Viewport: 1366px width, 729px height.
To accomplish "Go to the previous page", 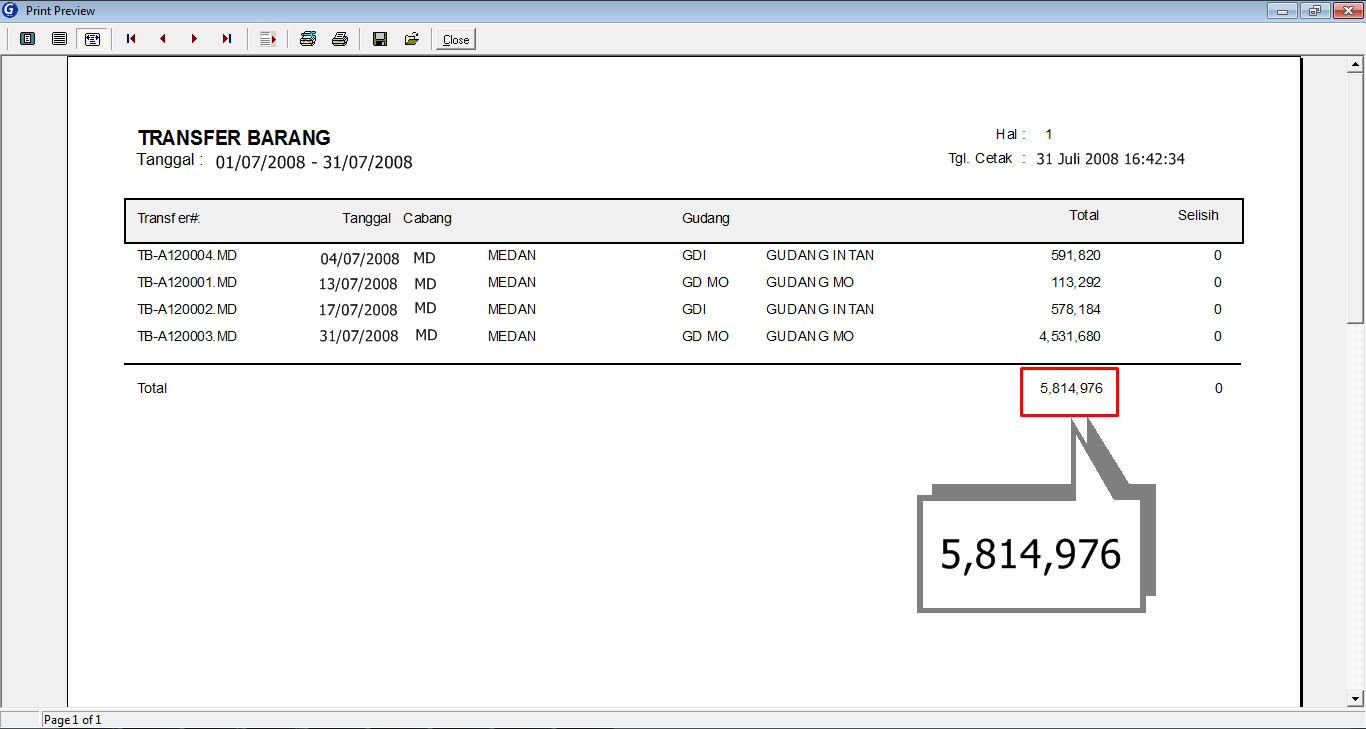I will (x=163, y=39).
